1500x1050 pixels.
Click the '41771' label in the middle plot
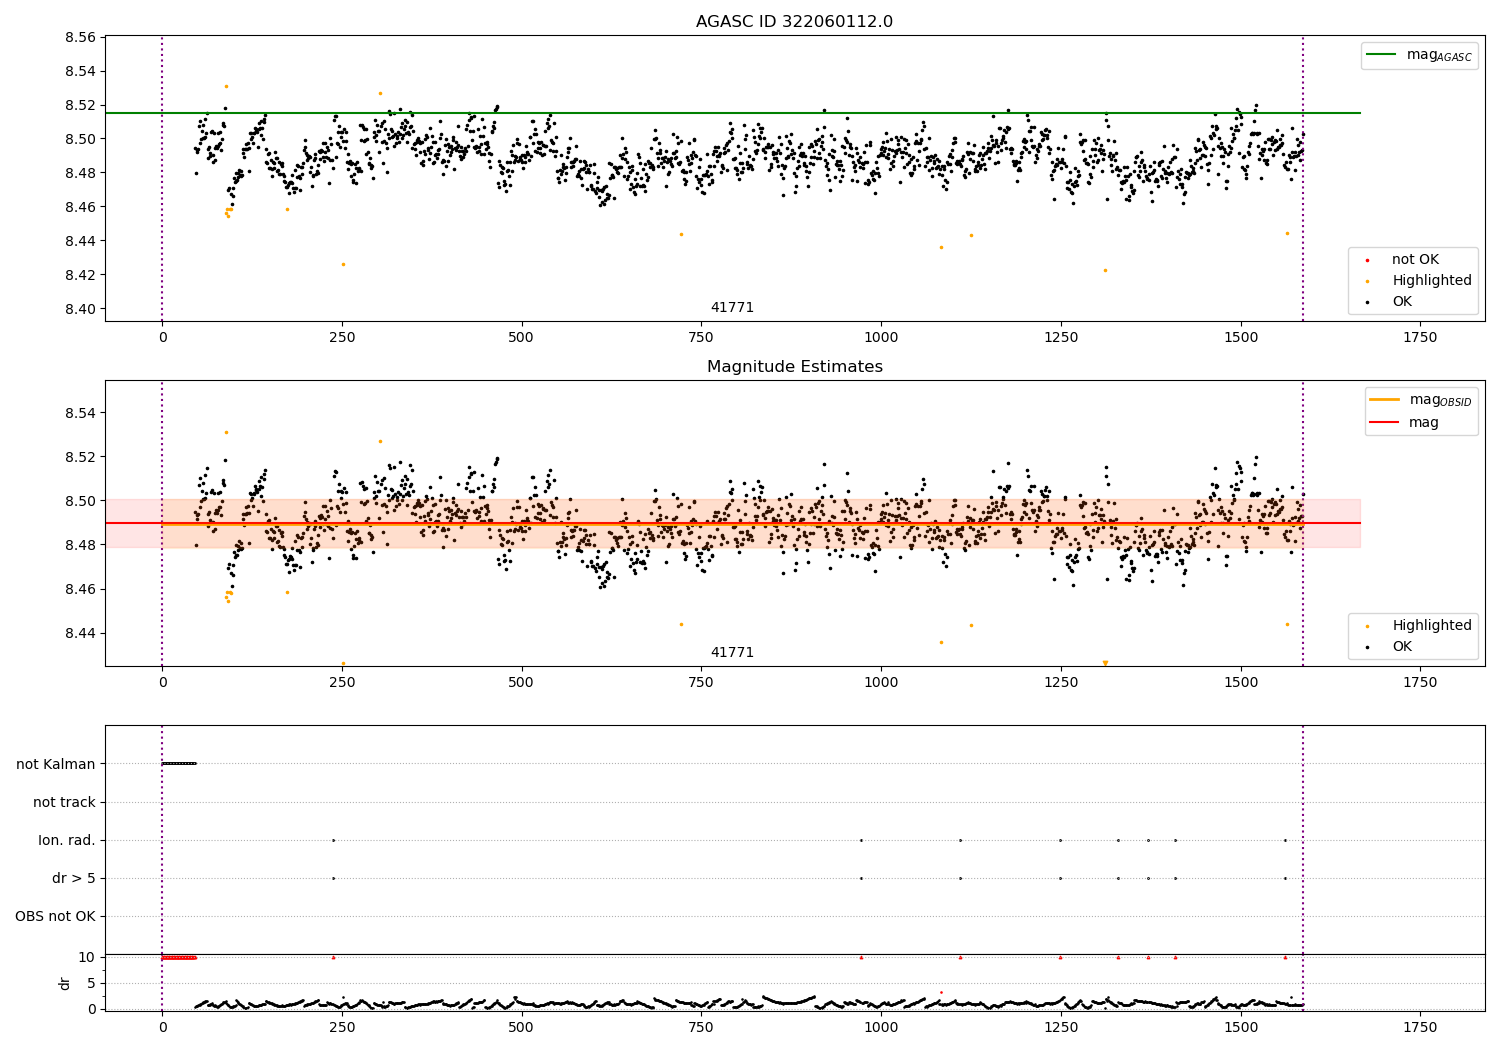[732, 652]
